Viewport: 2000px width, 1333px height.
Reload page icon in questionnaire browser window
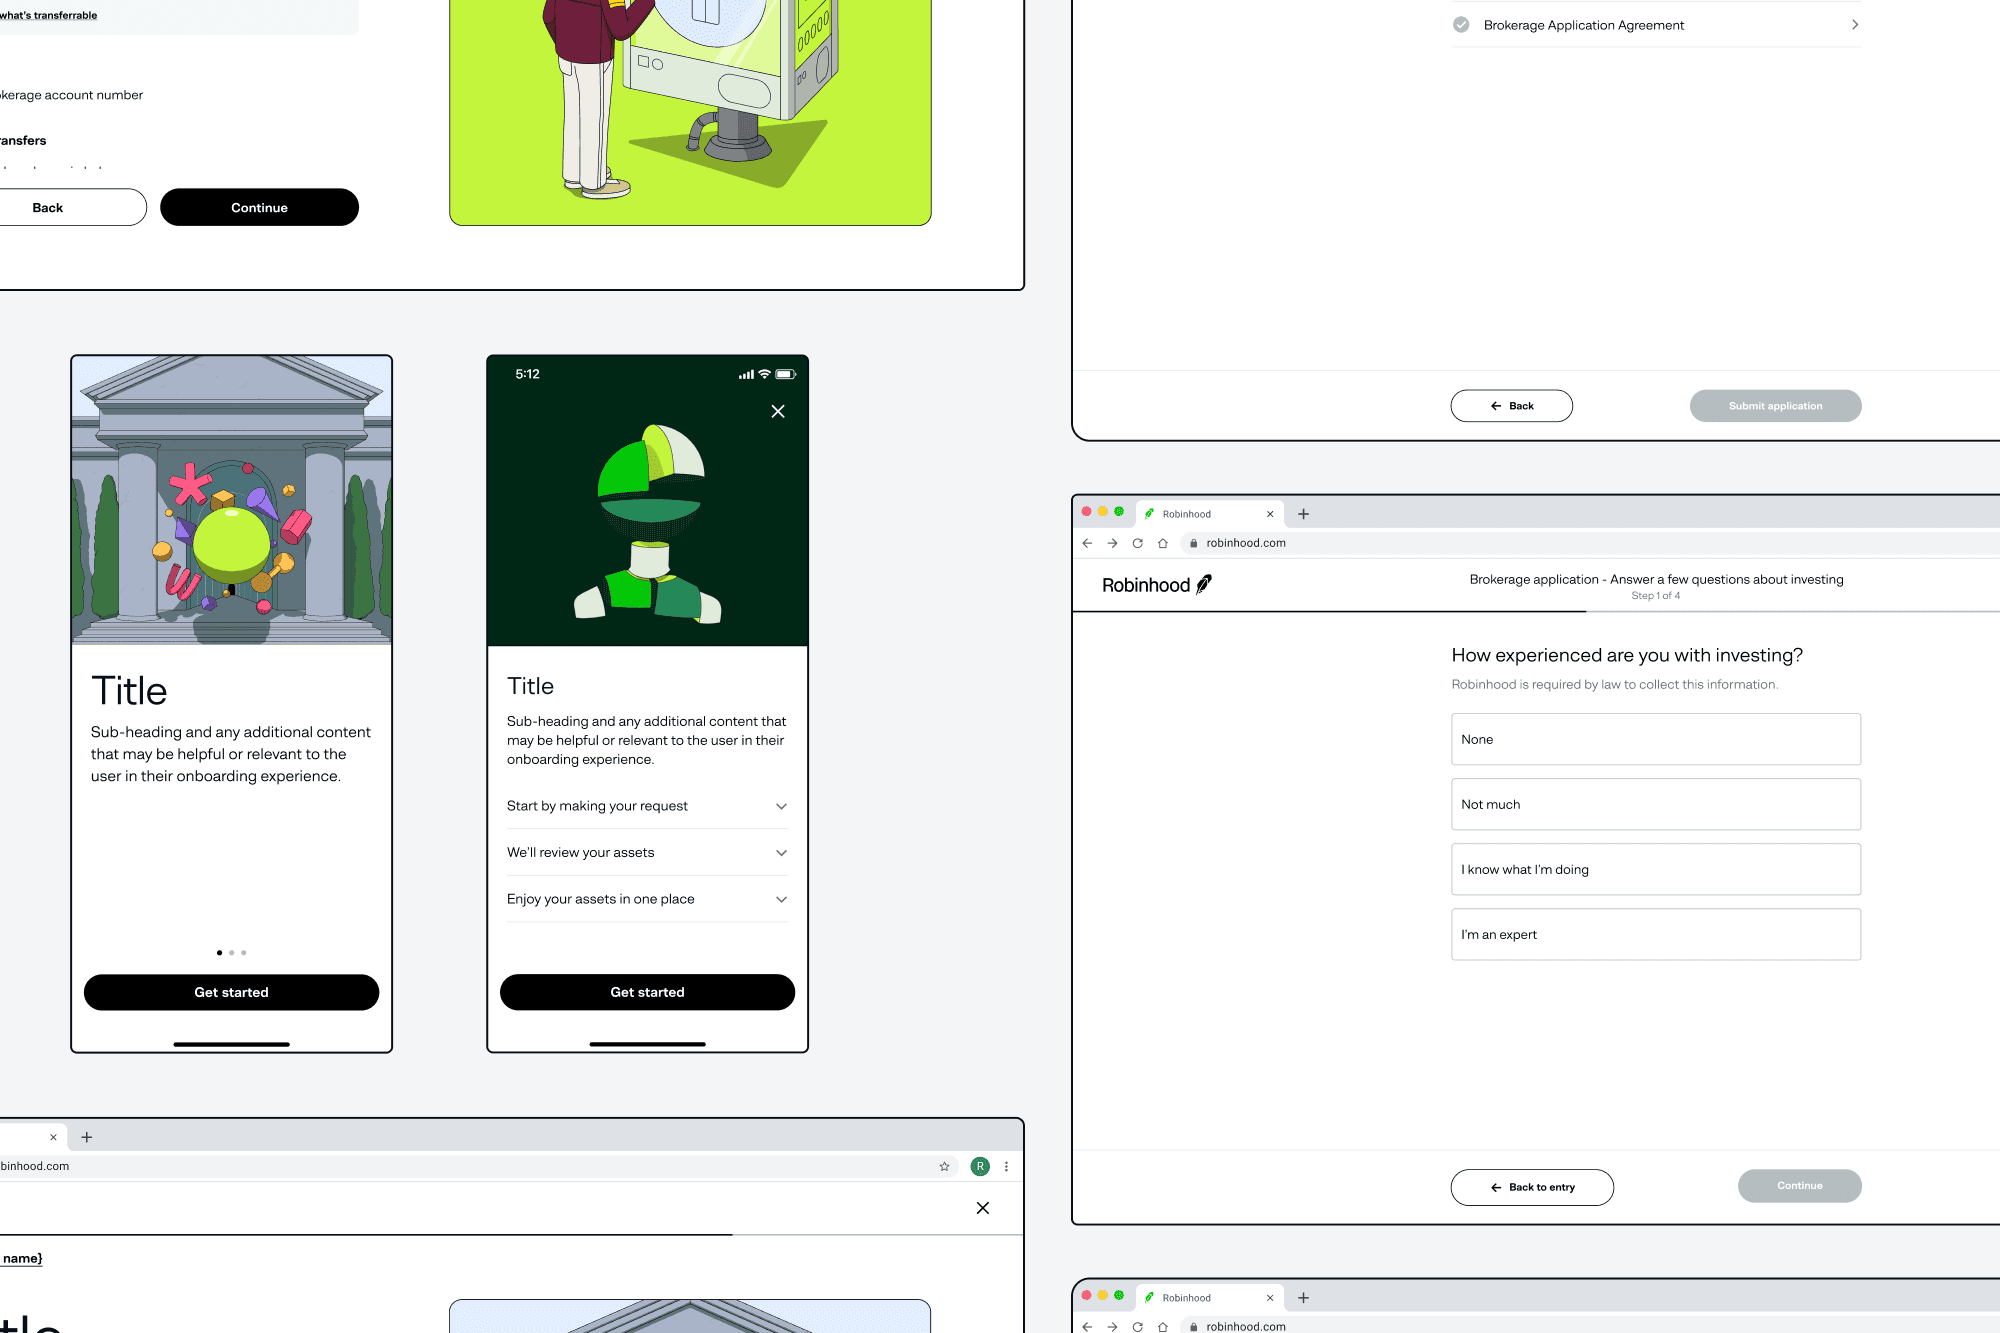pos(1137,543)
